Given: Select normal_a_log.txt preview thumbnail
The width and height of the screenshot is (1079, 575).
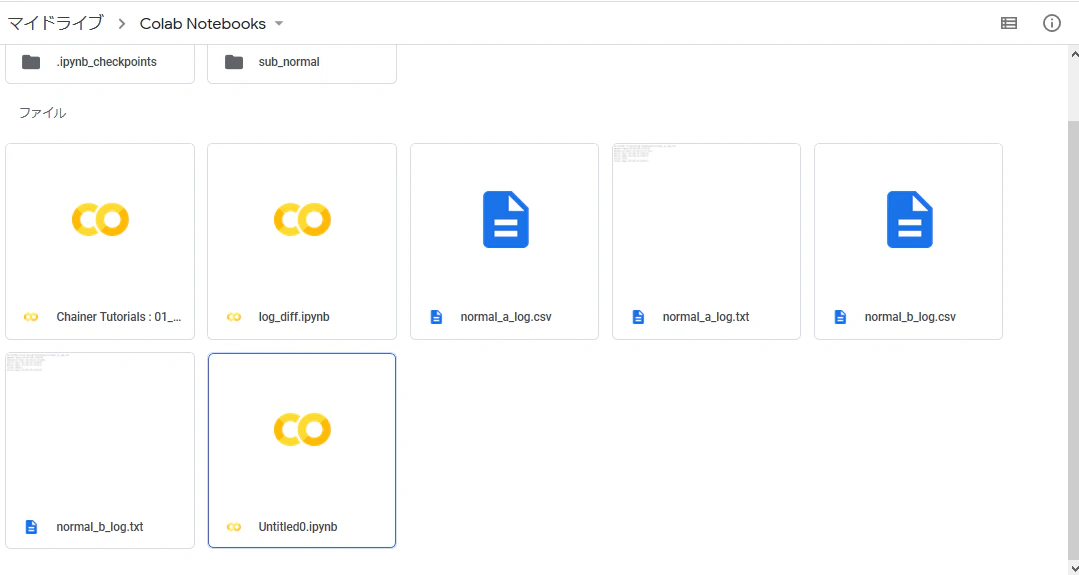Looking at the screenshot, I should tap(706, 219).
